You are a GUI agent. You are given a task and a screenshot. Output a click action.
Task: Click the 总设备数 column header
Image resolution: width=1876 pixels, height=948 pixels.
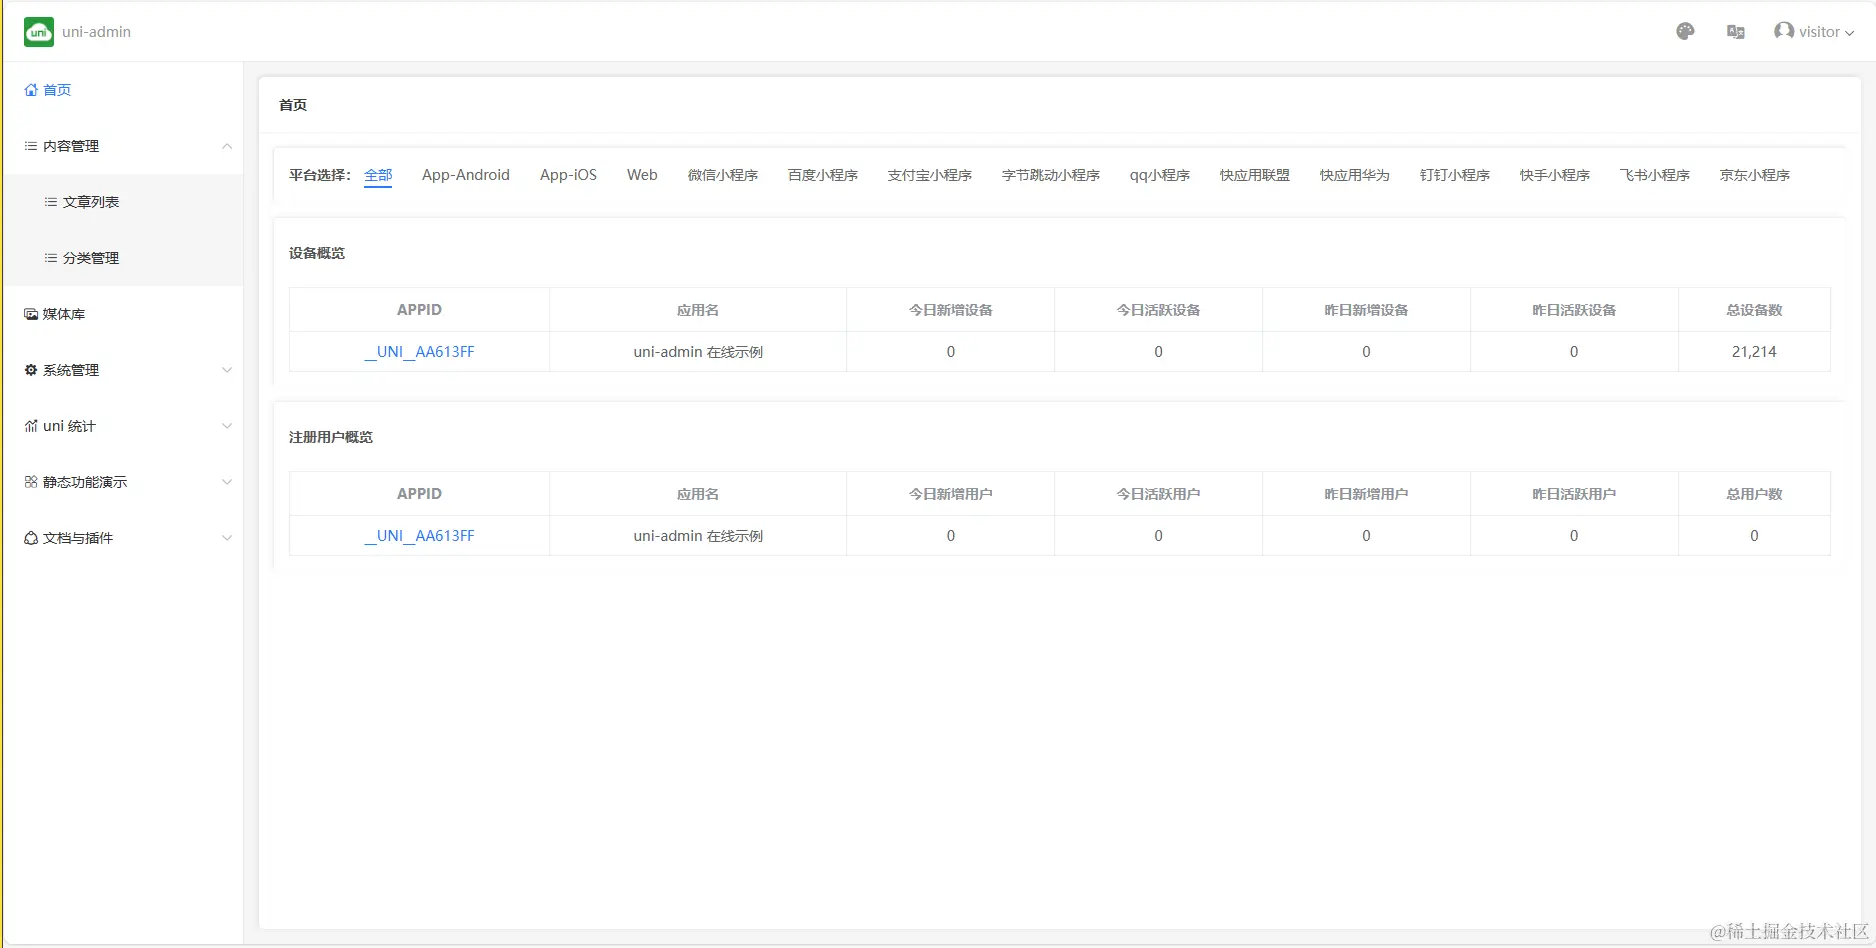pyautogui.click(x=1754, y=310)
